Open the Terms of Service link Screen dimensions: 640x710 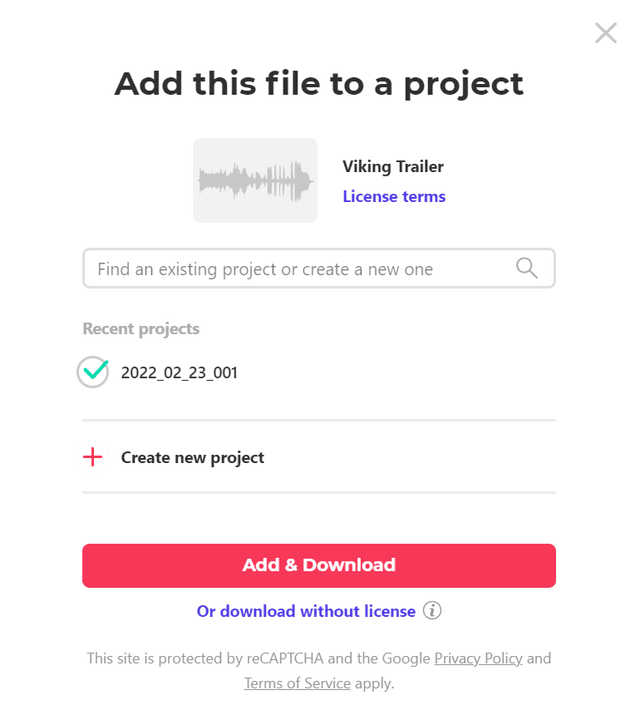coord(298,683)
